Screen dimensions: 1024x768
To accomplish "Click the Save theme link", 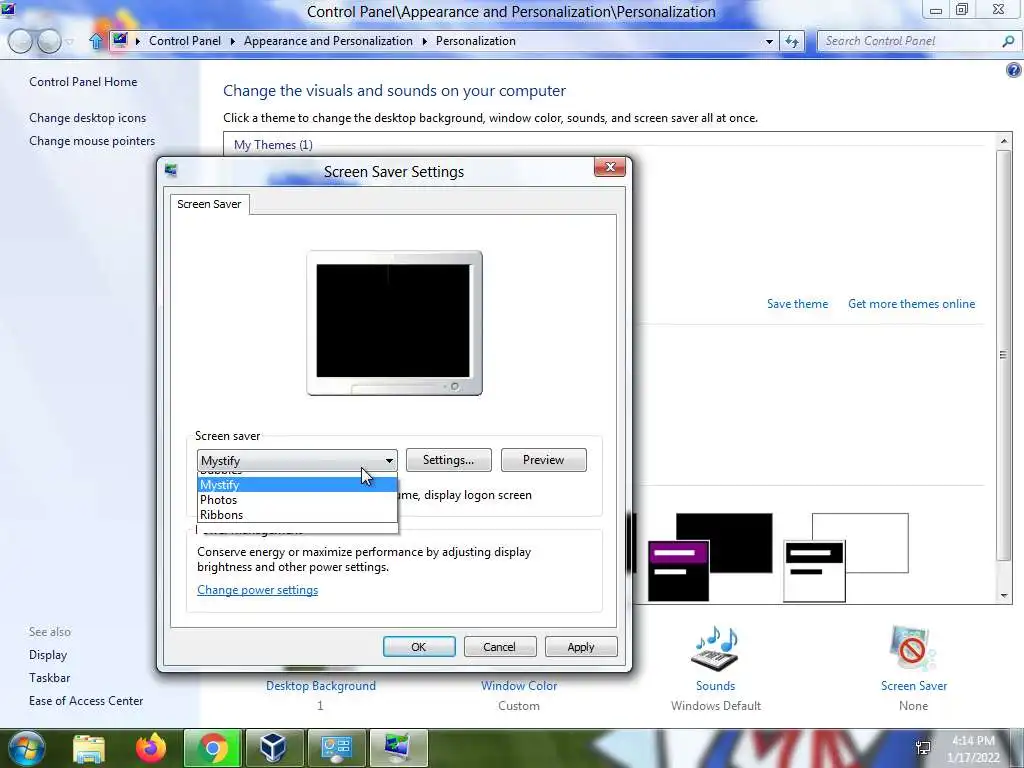I will (x=797, y=304).
